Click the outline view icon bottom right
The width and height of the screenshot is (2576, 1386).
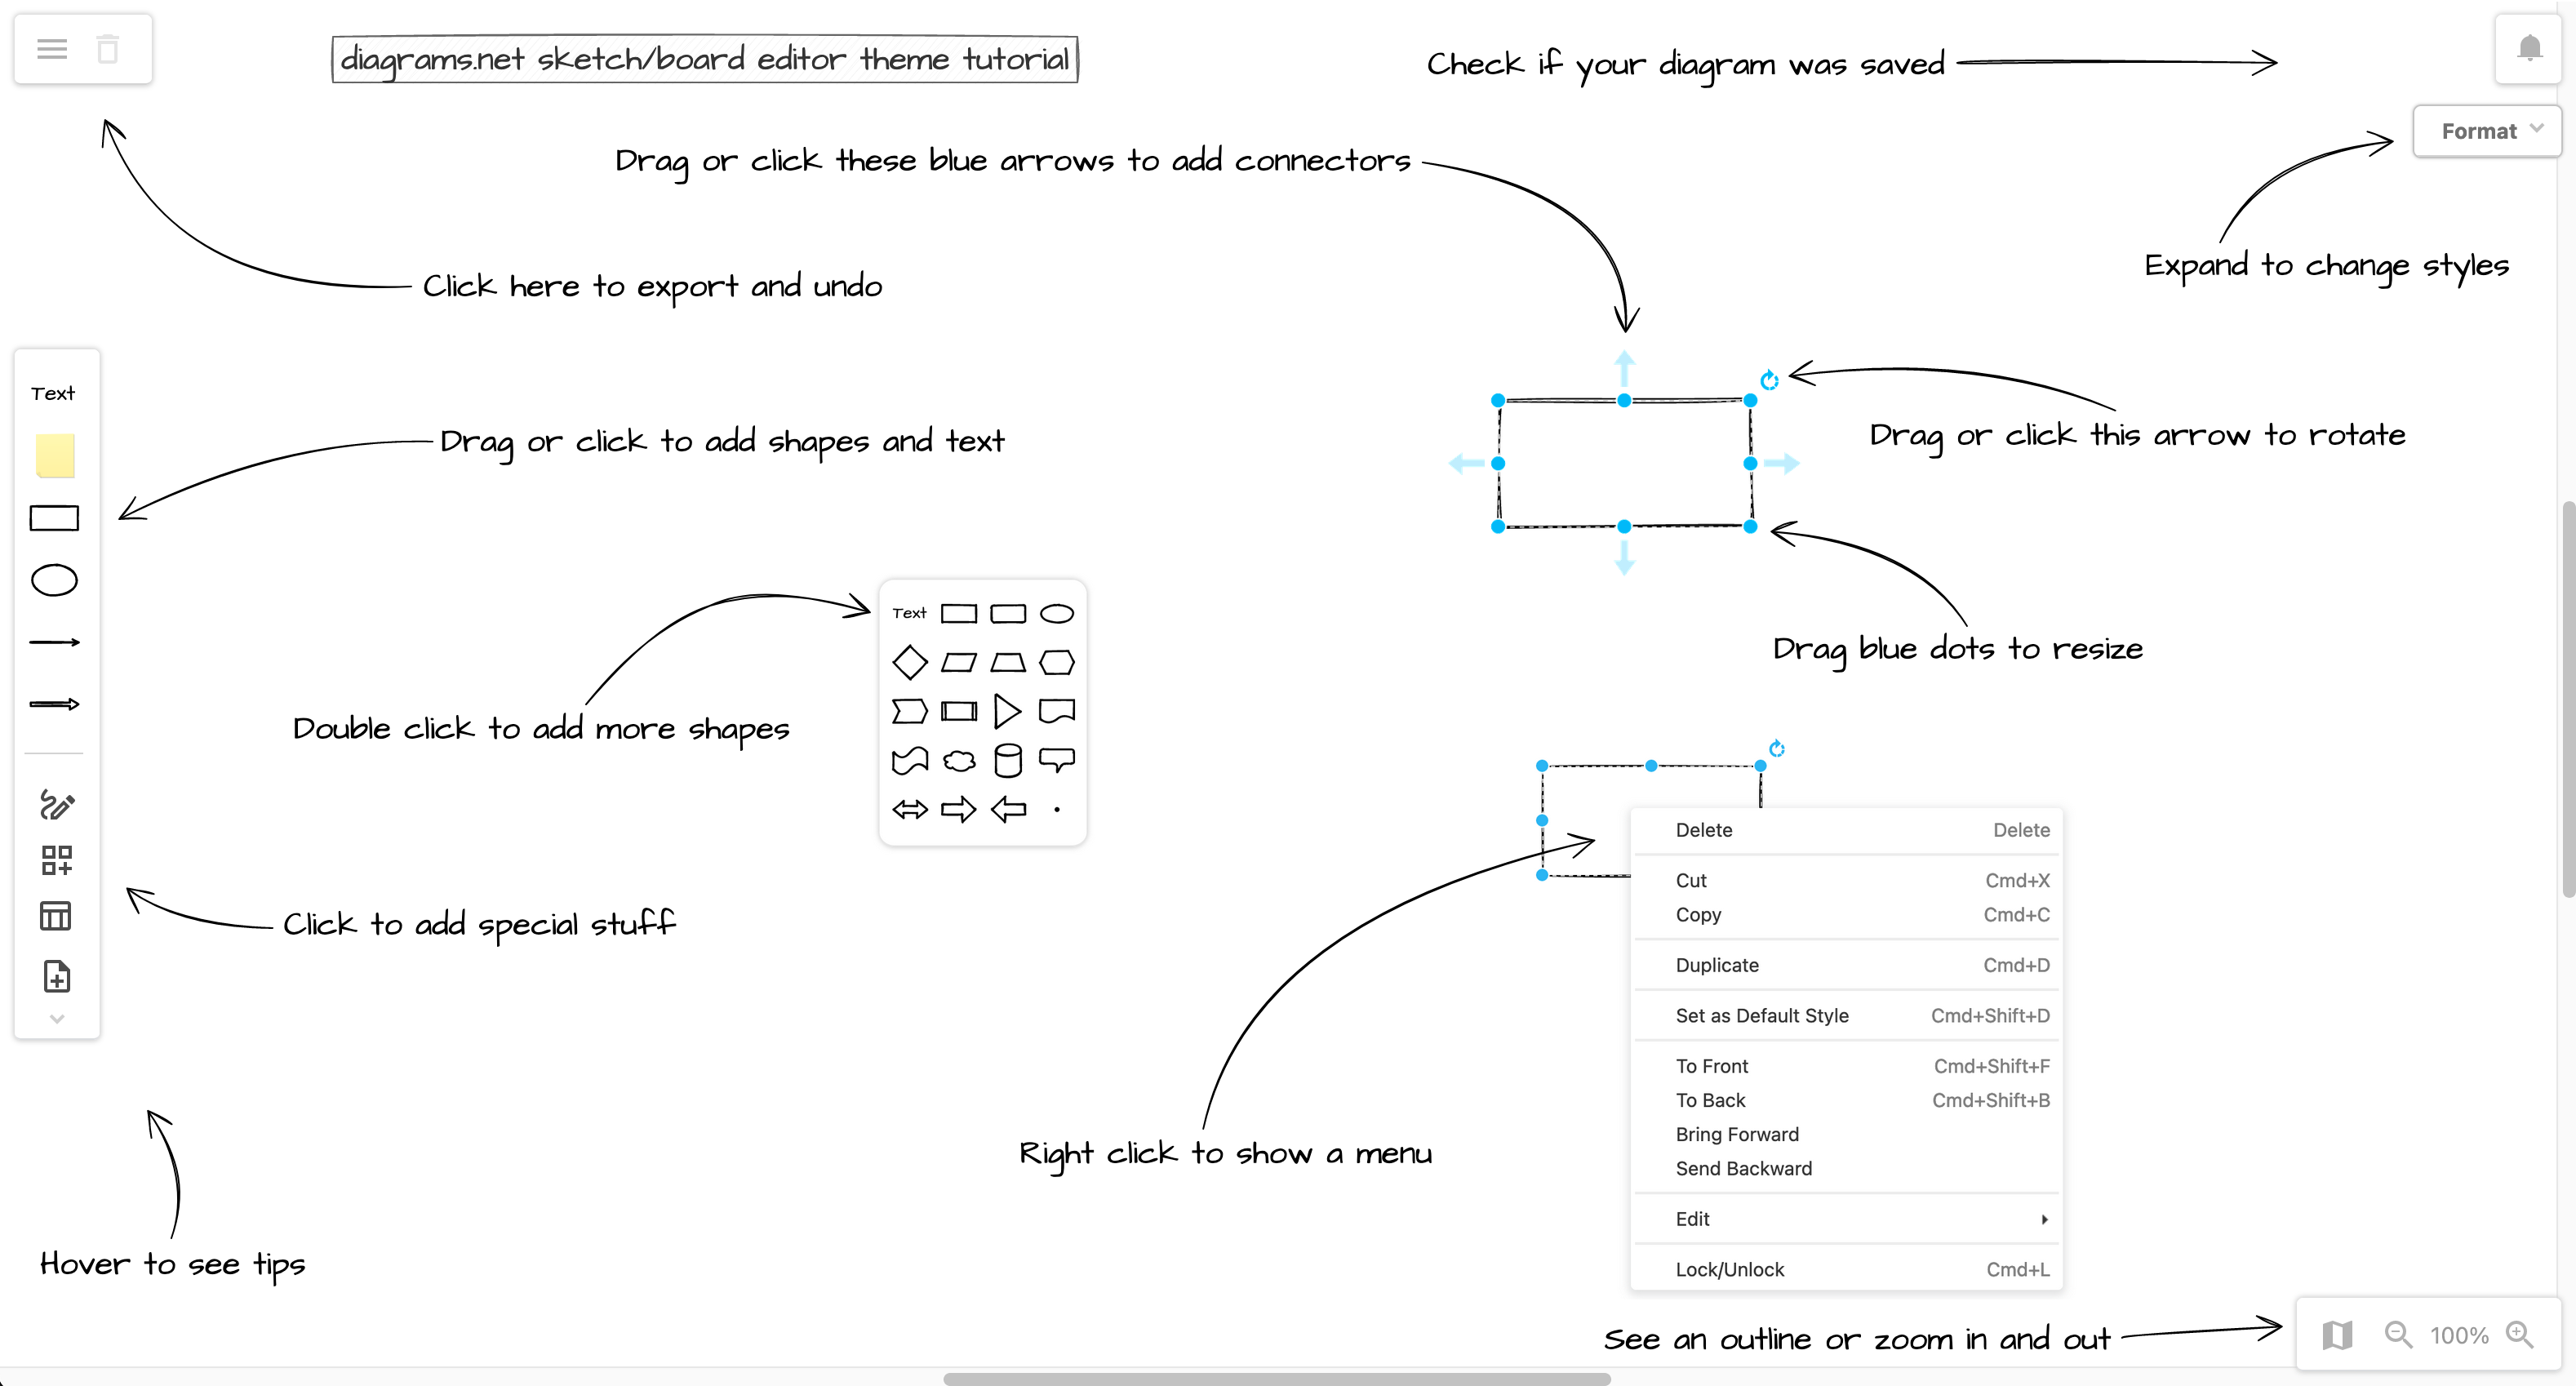(2337, 1335)
